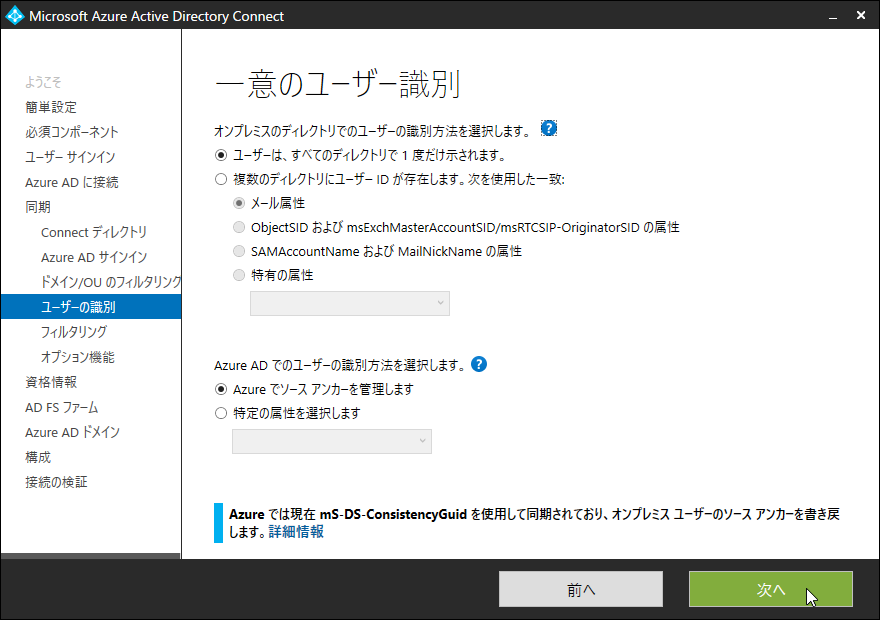Open the 特有の属性 attribute dropdown

(350, 303)
